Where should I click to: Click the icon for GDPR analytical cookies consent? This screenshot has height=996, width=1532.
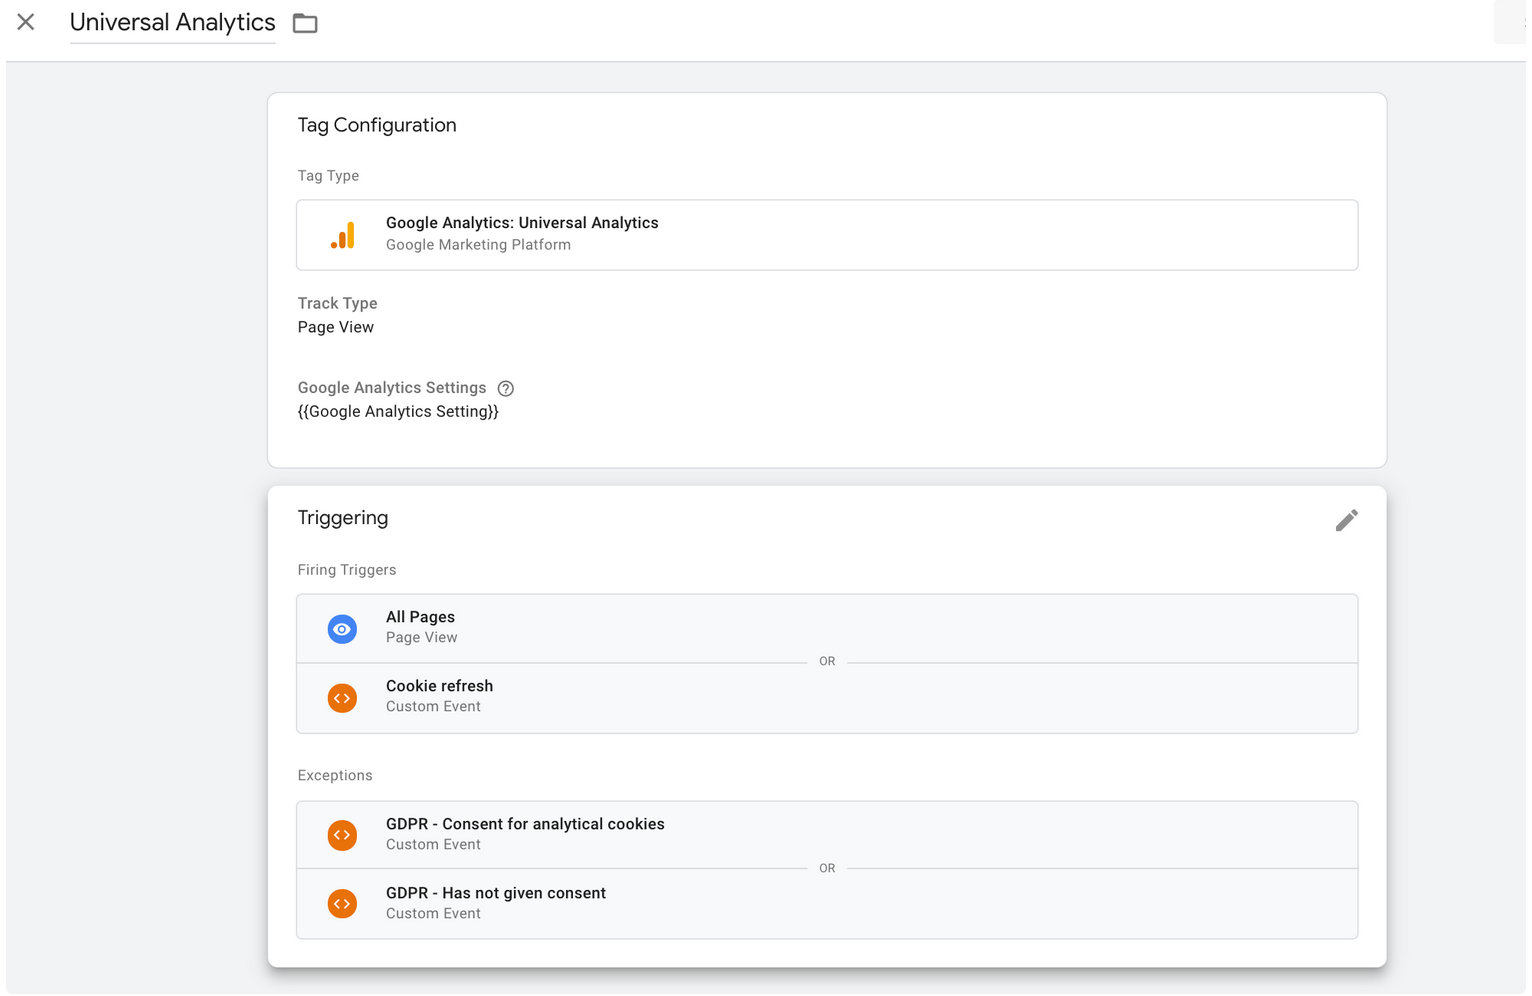[x=342, y=835]
